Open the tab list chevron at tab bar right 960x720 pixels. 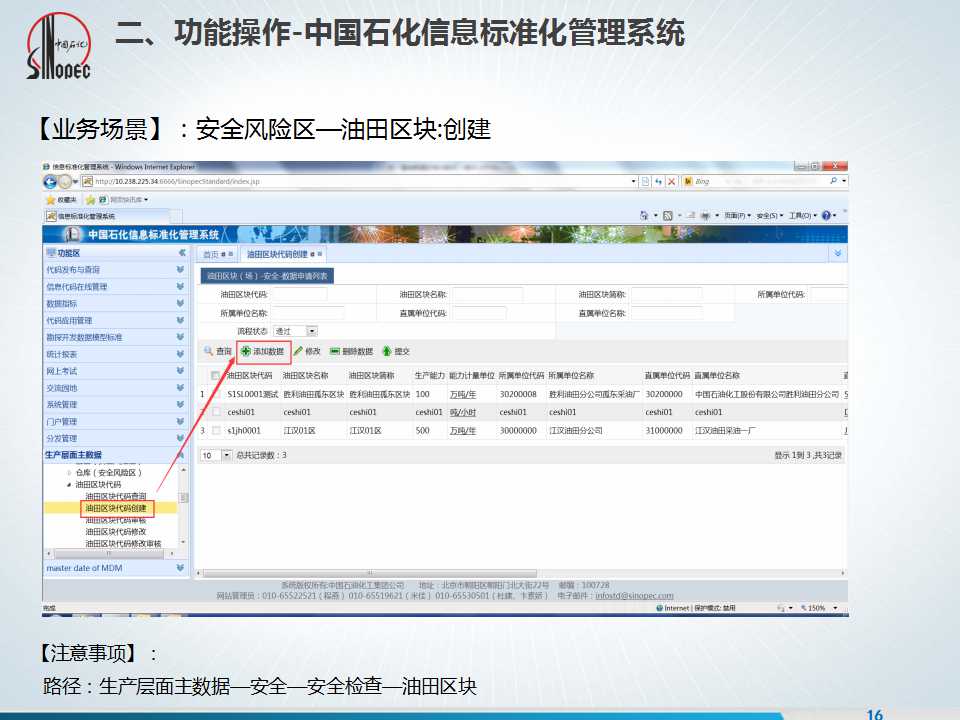pyautogui.click(x=838, y=253)
